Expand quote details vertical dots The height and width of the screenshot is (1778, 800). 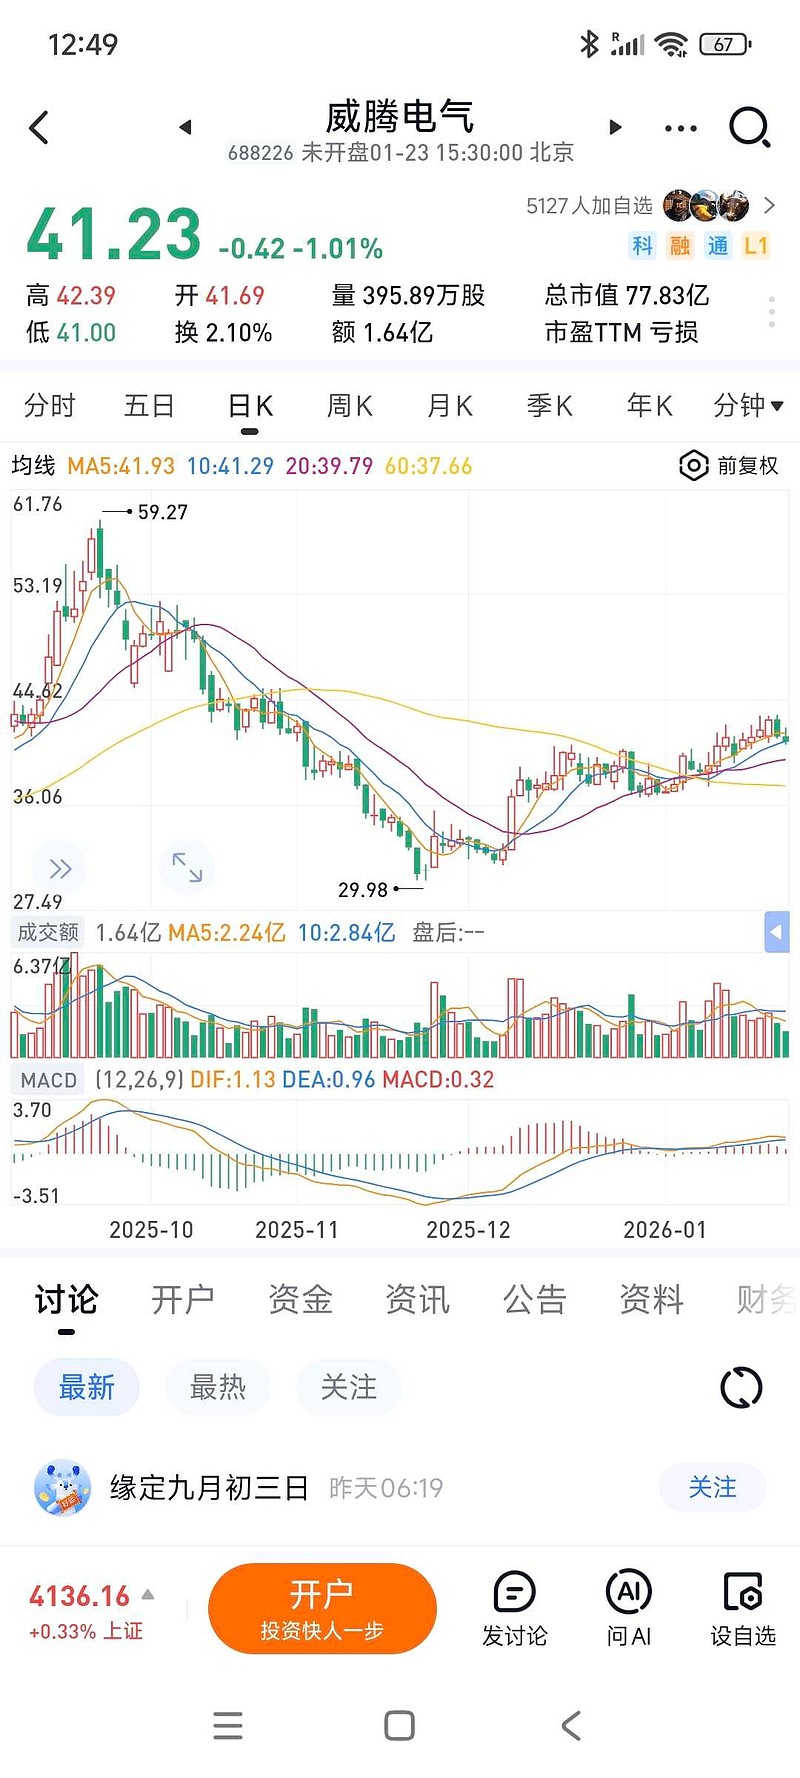(x=772, y=312)
